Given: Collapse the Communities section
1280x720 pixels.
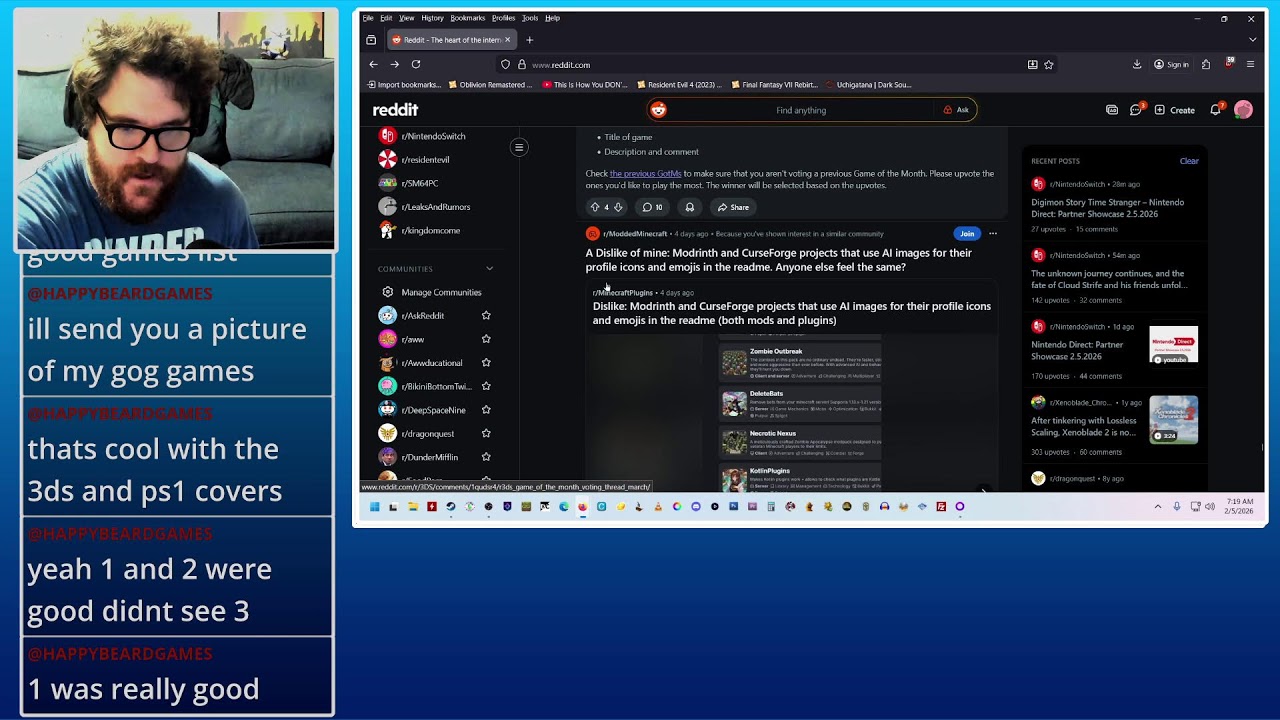Looking at the screenshot, I should (x=489, y=269).
